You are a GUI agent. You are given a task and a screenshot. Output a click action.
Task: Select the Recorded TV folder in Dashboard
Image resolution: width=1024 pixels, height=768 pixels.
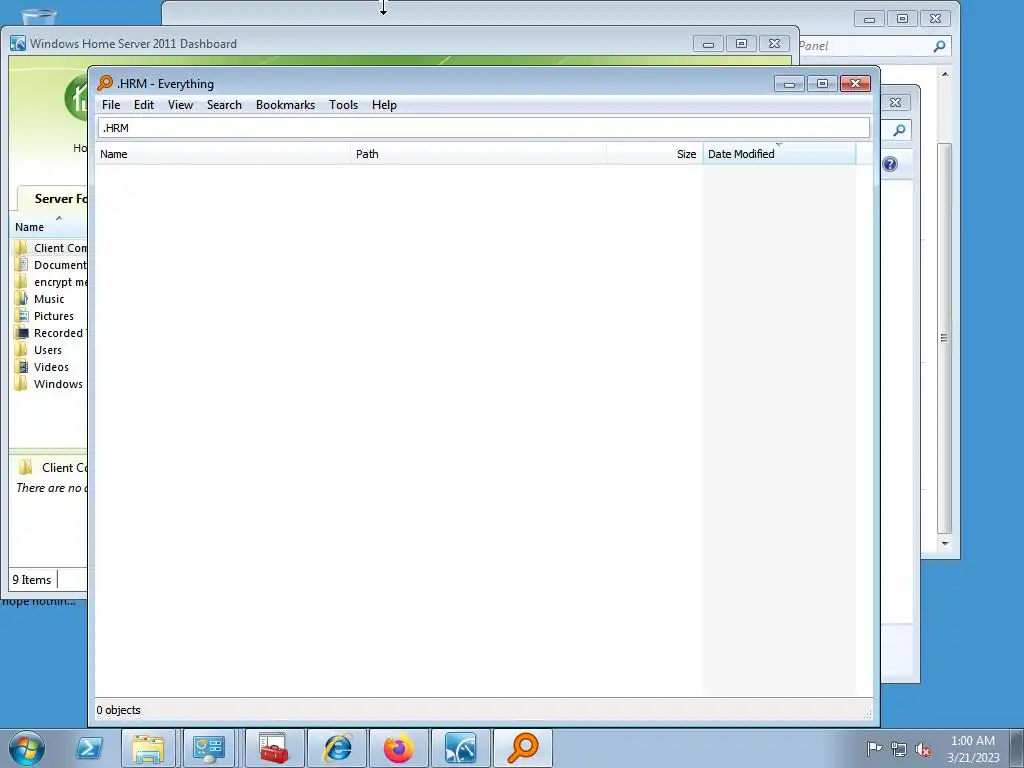point(49,333)
